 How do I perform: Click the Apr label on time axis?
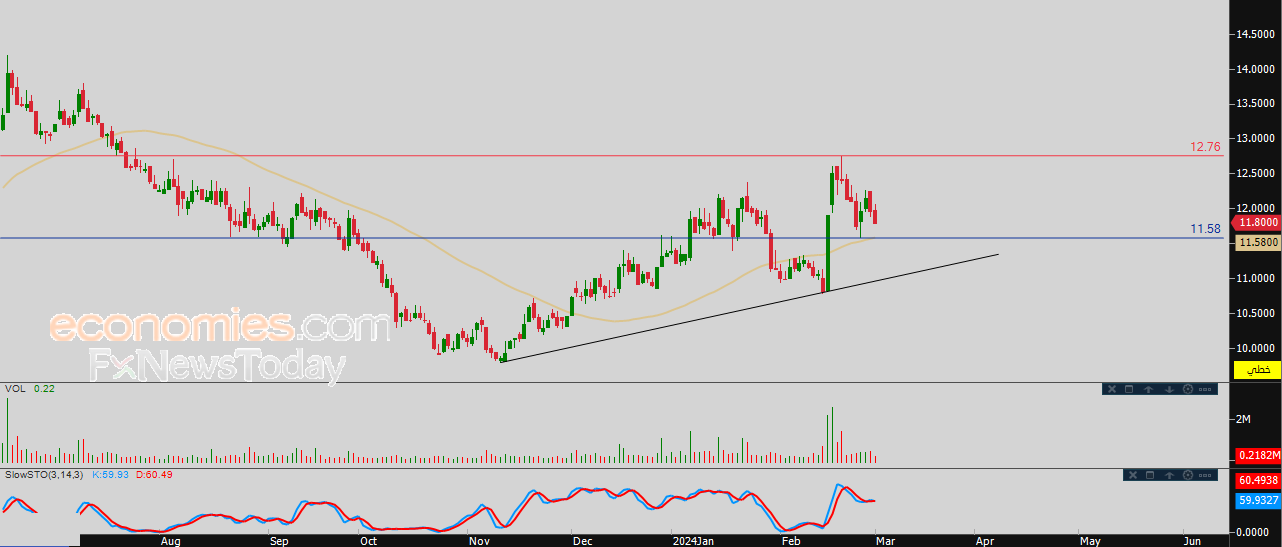pos(985,541)
